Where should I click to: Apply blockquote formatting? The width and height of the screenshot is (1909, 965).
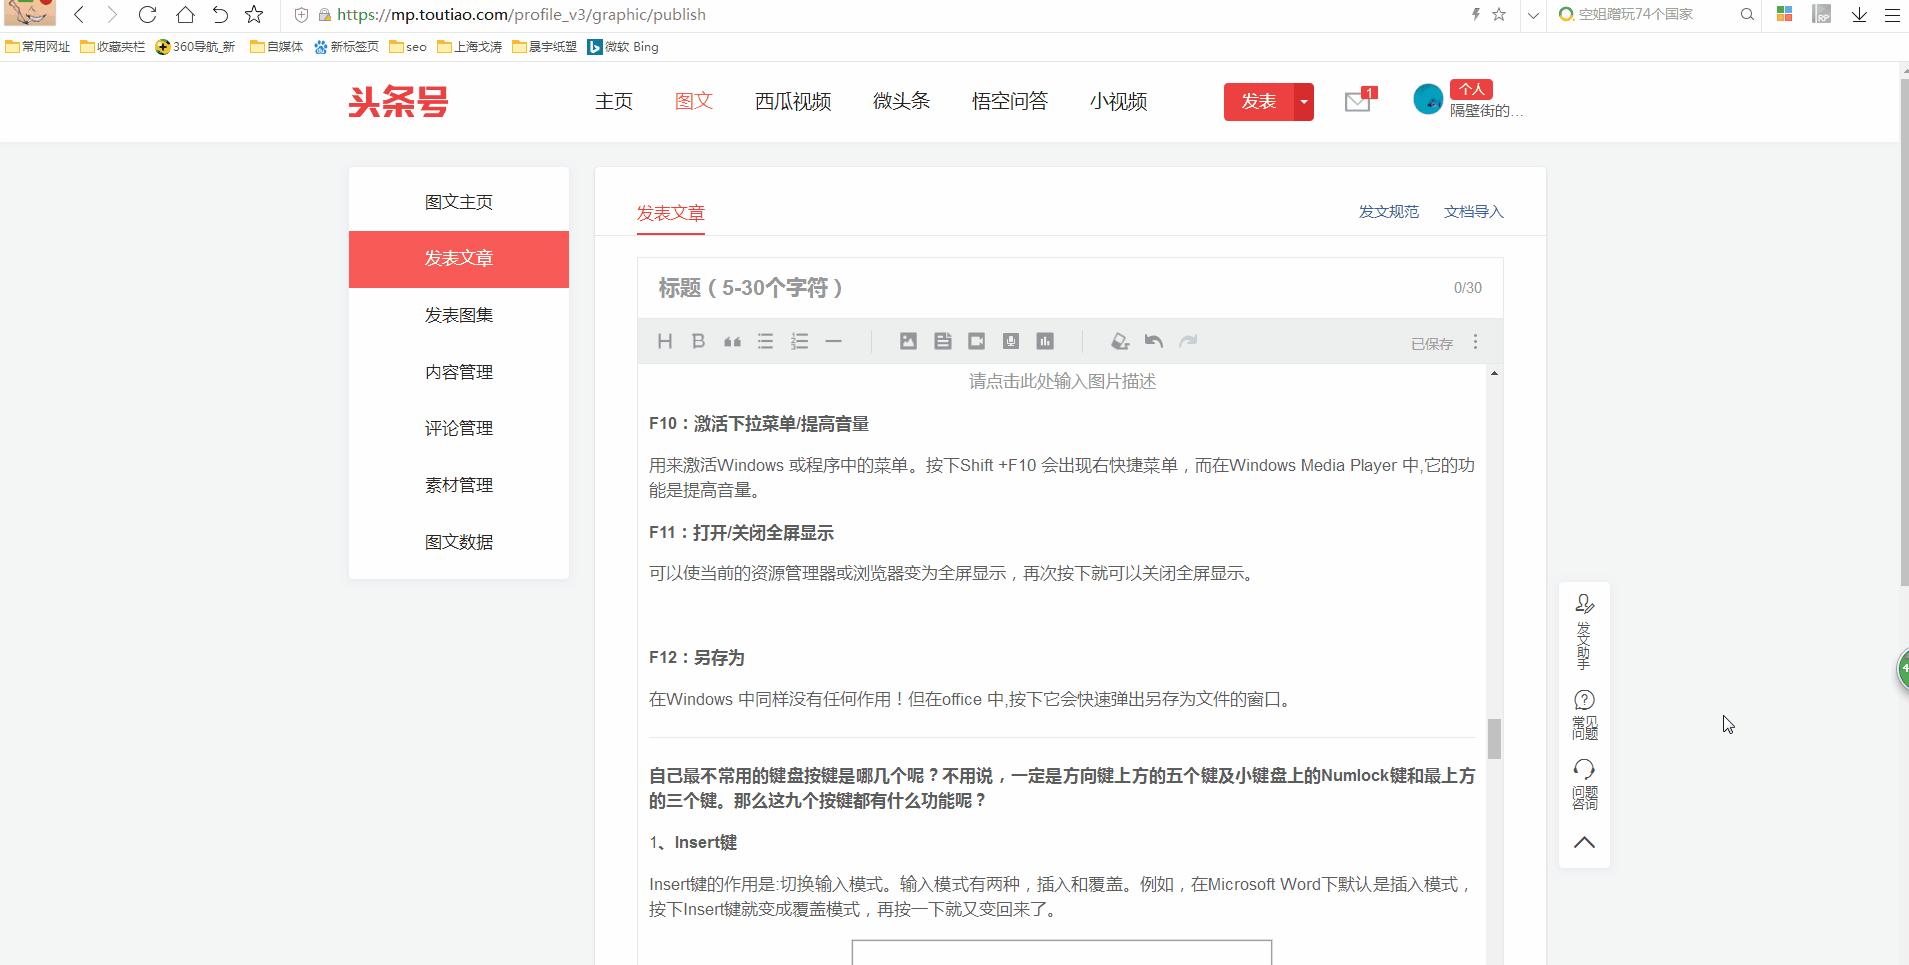732,341
